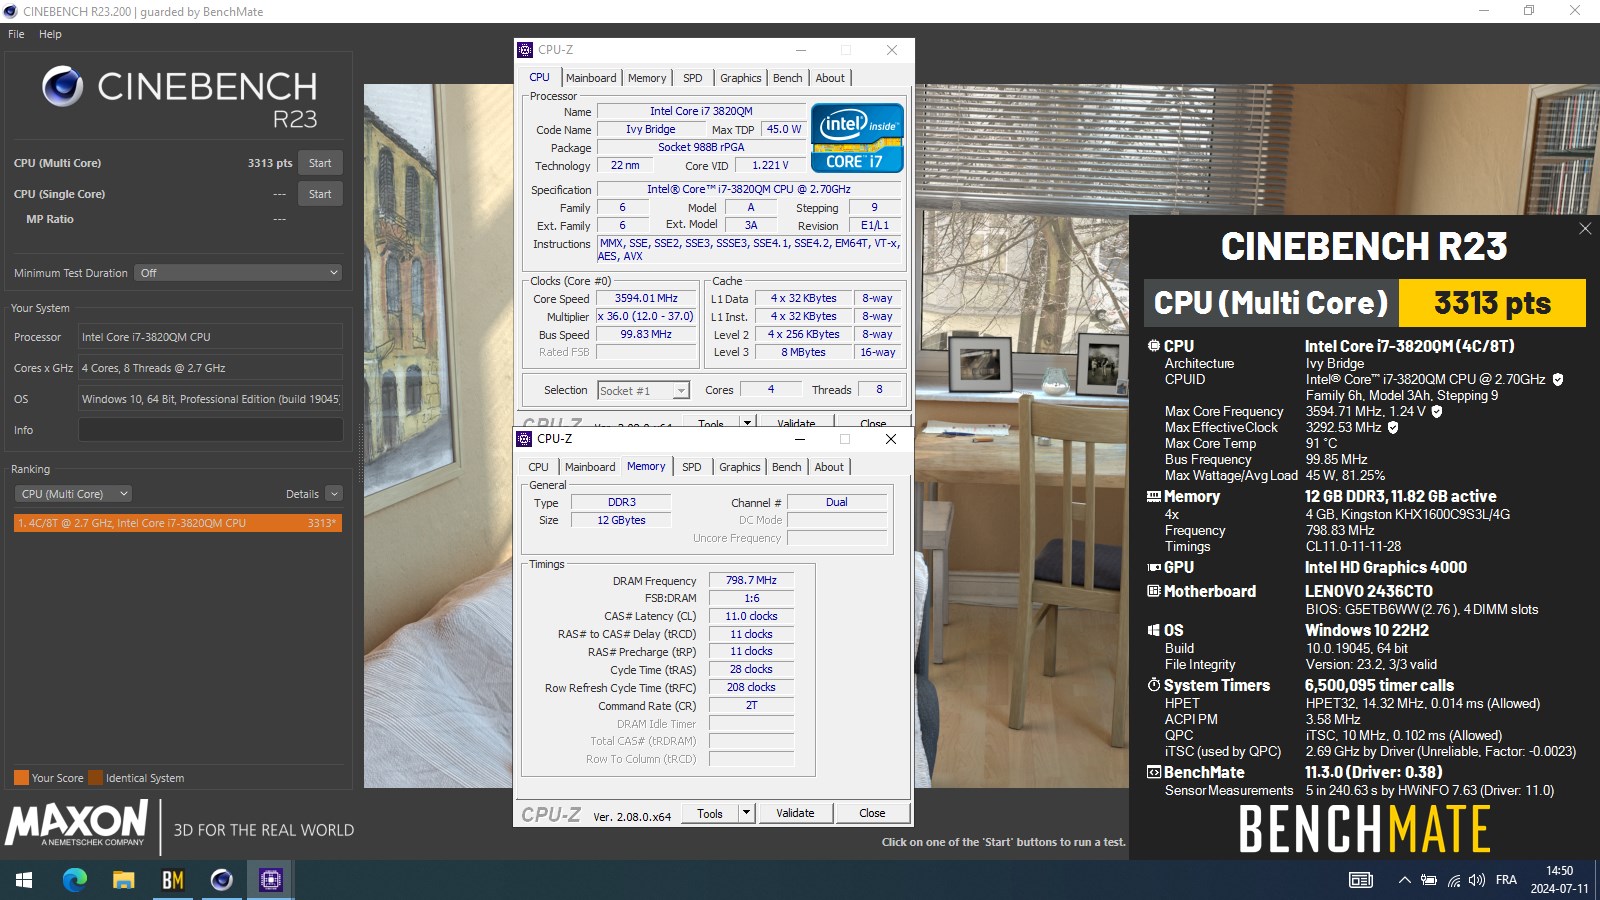This screenshot has width=1600, height=900.
Task: Open network Wi-Fi tray icon
Action: [x=1454, y=880]
